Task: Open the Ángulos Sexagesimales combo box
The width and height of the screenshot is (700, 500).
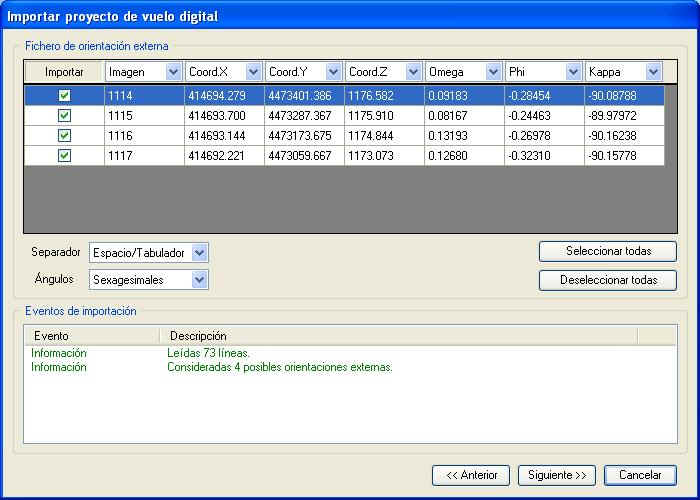Action: 149,280
